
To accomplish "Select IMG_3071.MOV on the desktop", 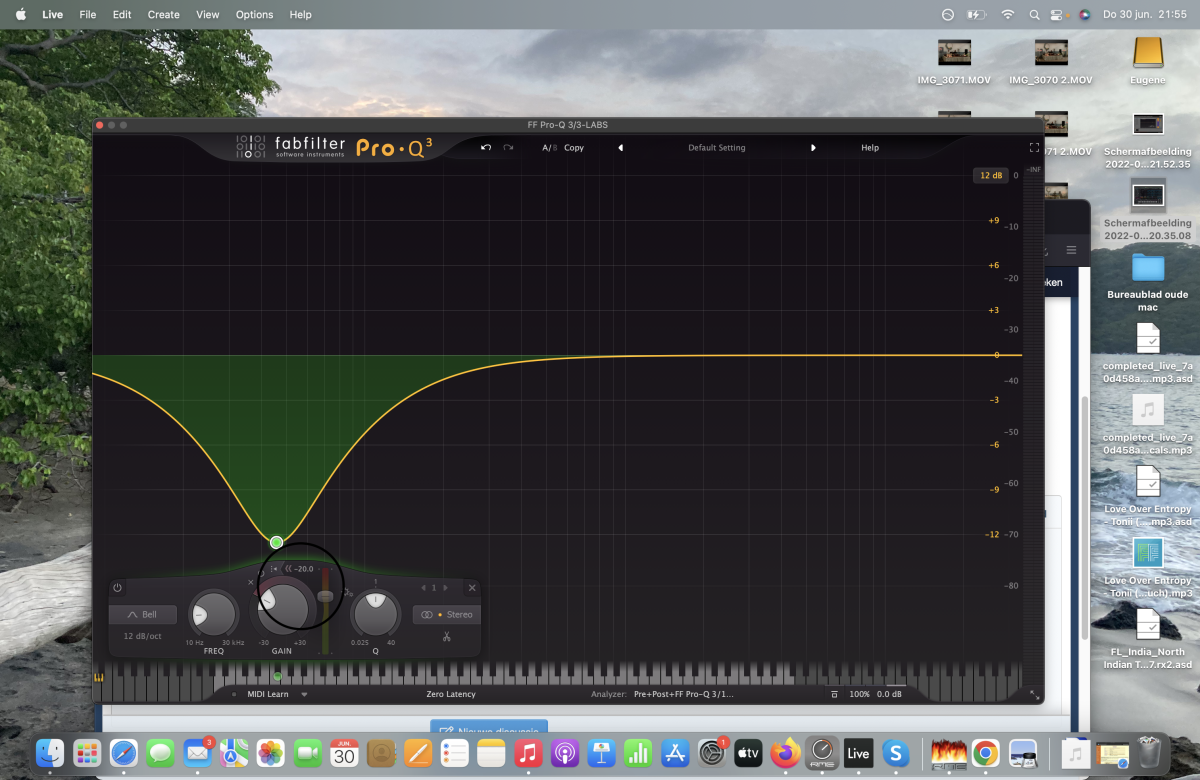I will coord(954,61).
